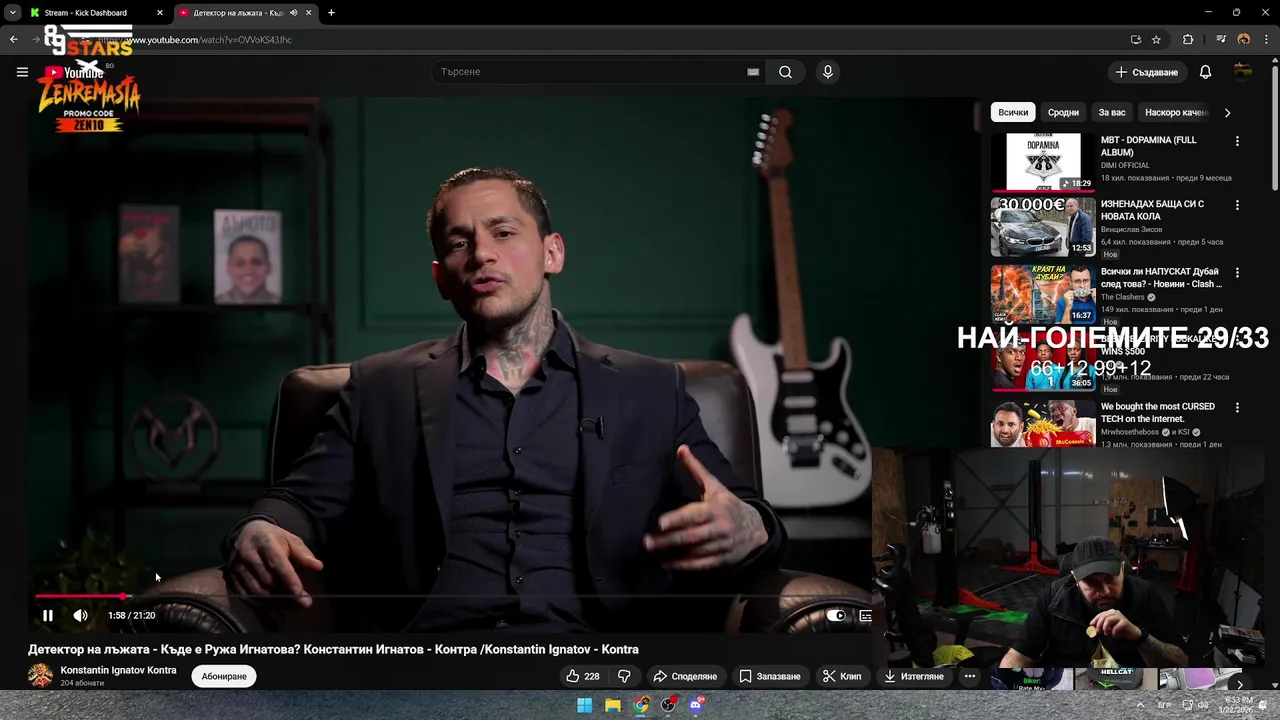Screen dimensions: 1280x720
Task: Select the Всички filter chip
Action: click(1013, 113)
